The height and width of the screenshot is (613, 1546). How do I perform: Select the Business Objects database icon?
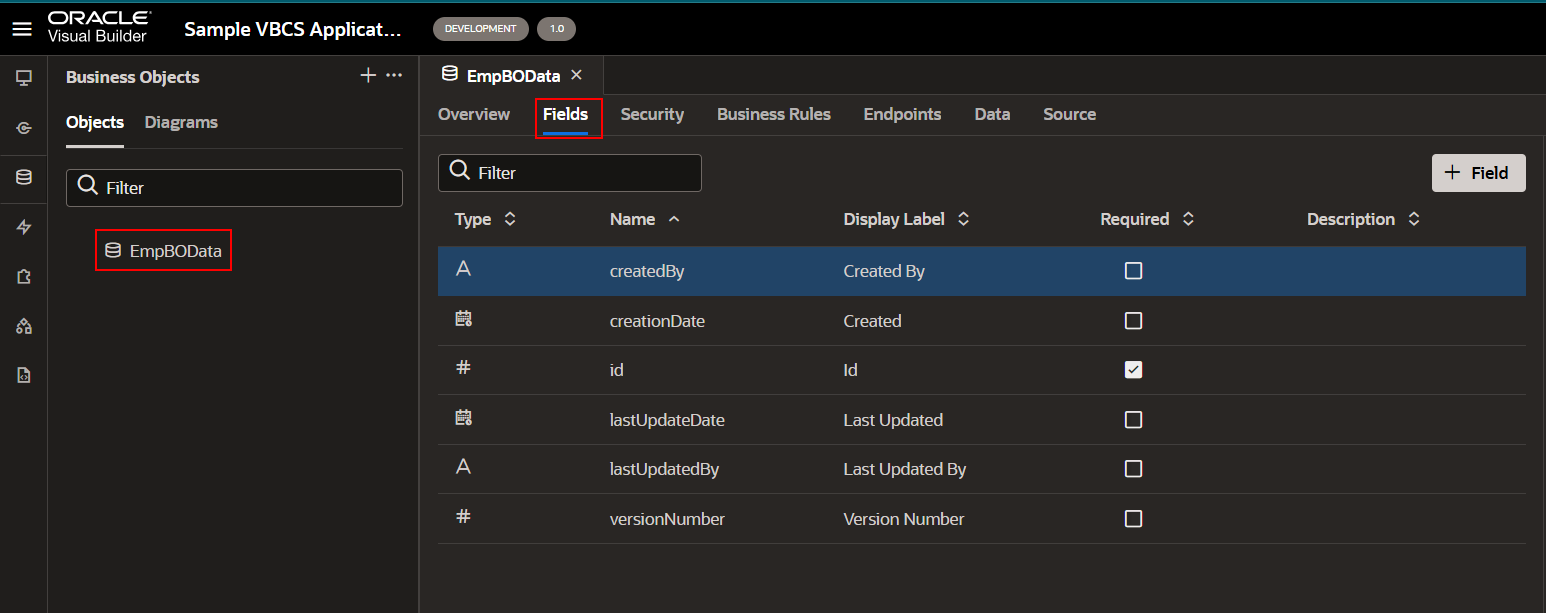[24, 178]
